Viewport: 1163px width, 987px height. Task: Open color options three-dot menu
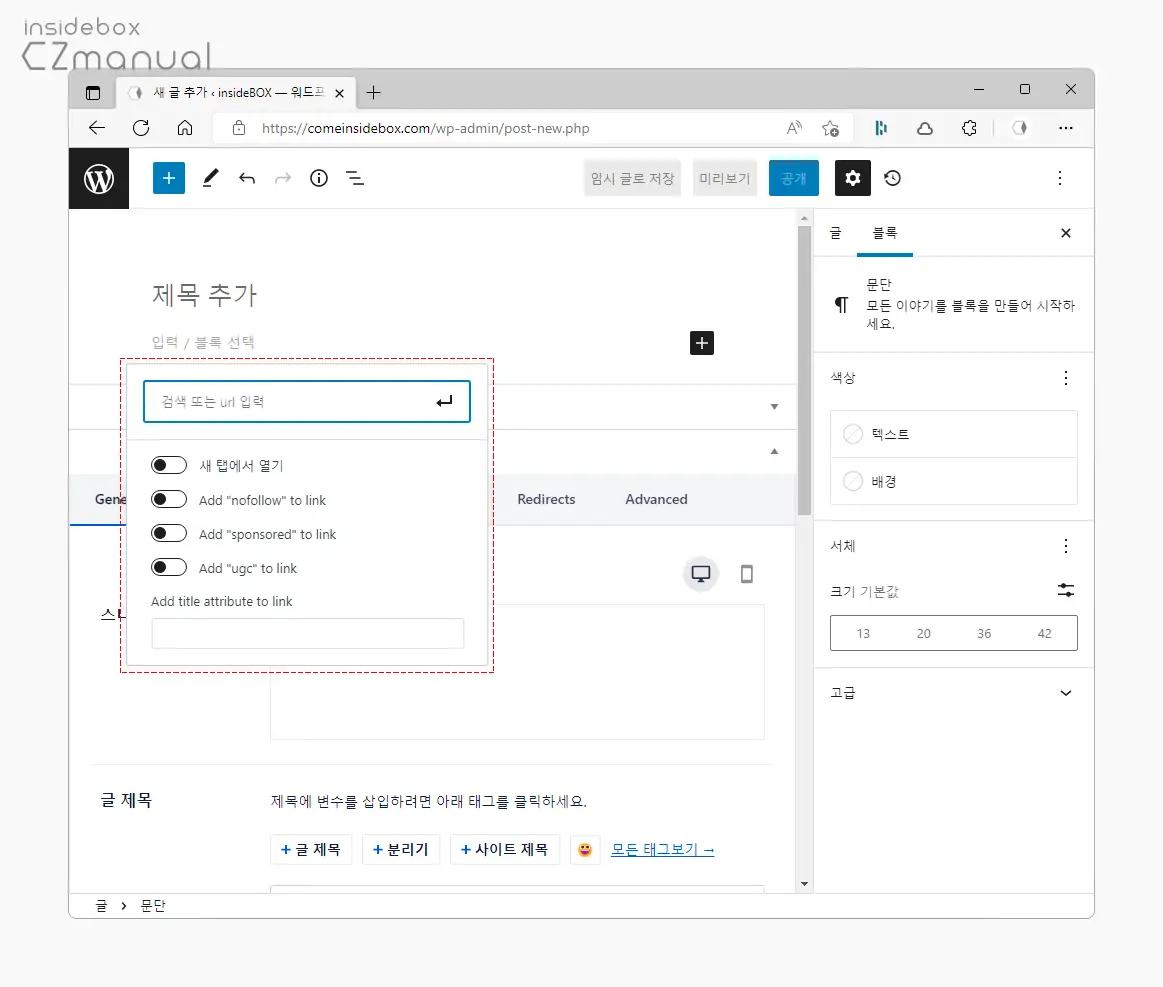tap(1066, 378)
